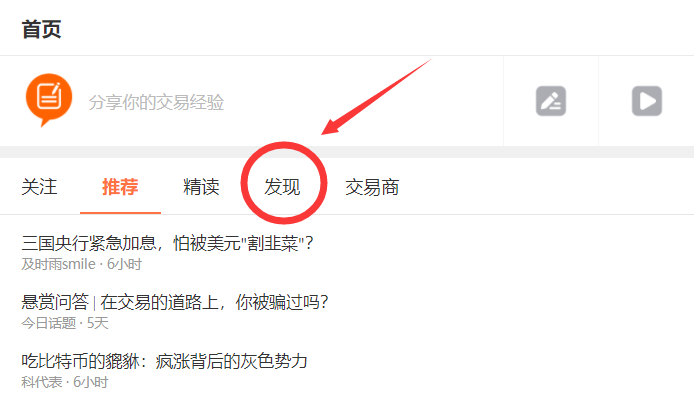Go to the circled 发现 tab
694x403 pixels.
[282, 187]
